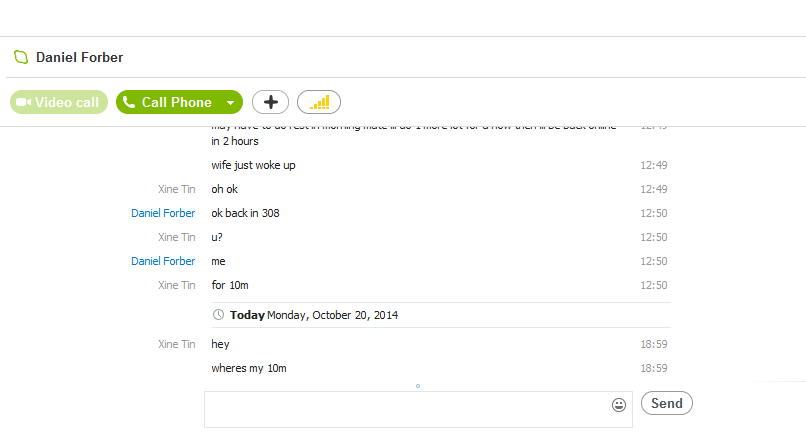Click the "wife just woke up" message
The image size is (806, 435).
(253, 165)
